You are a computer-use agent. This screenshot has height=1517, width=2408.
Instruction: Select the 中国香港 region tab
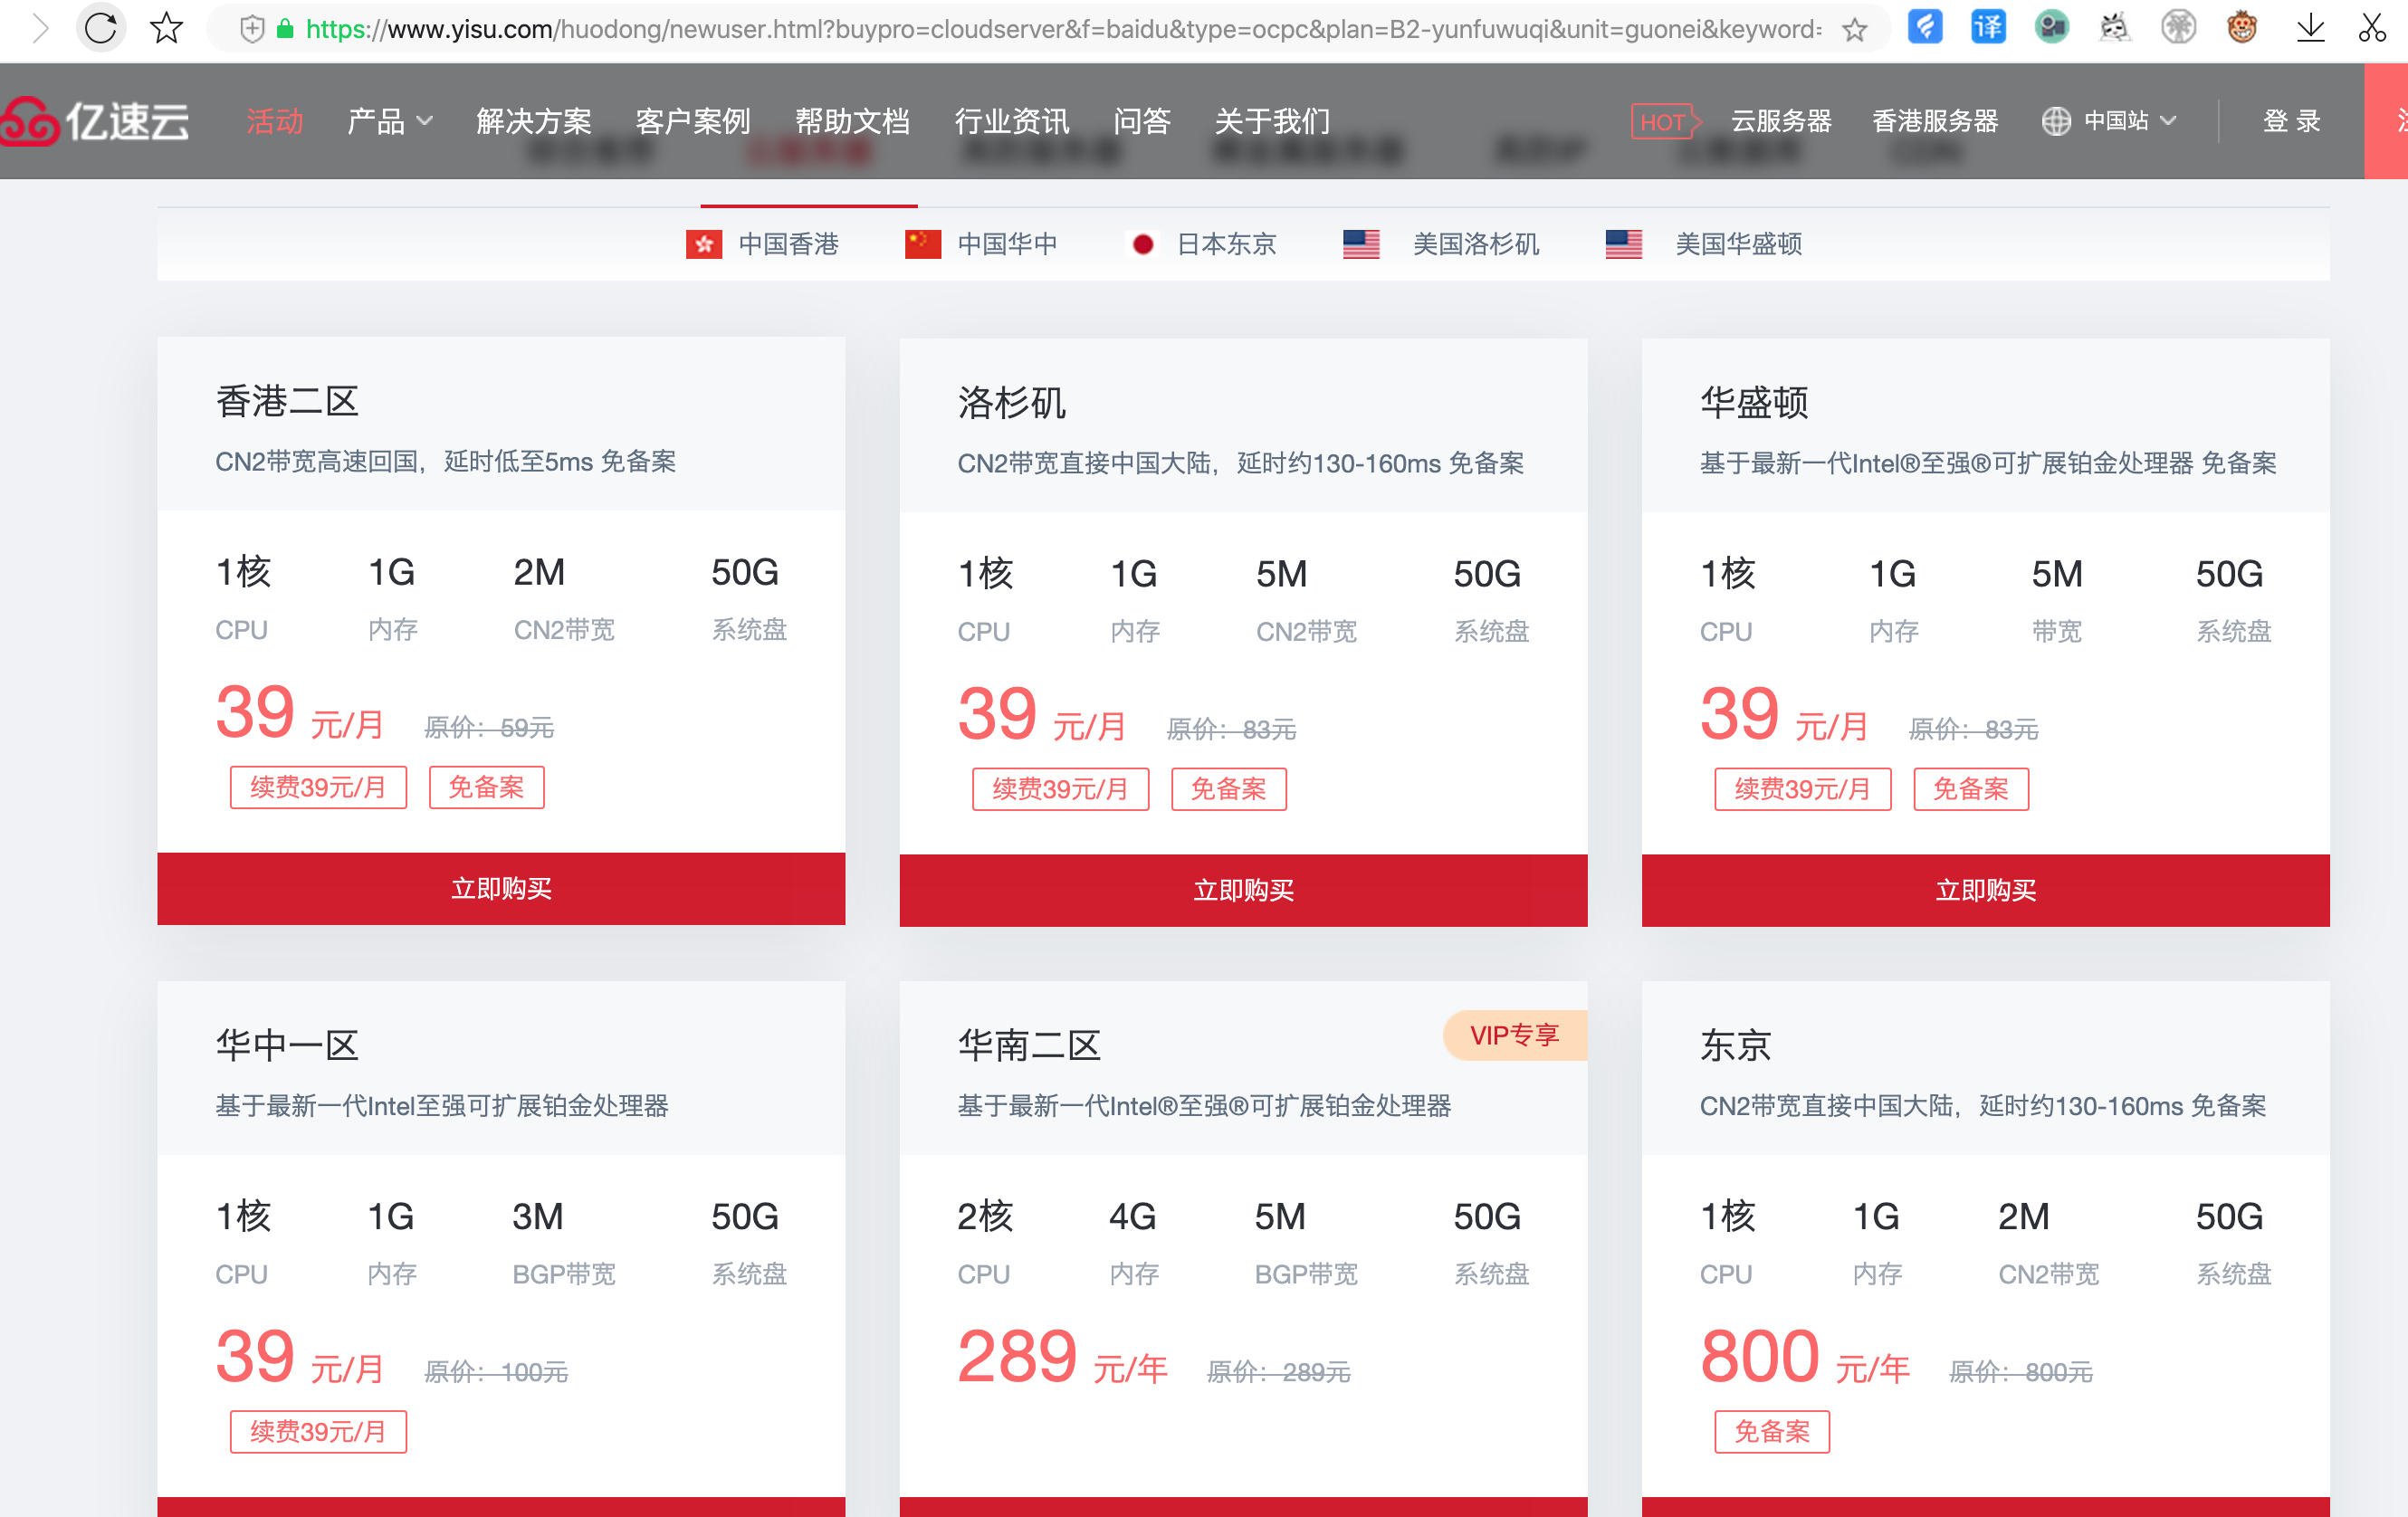click(x=763, y=244)
